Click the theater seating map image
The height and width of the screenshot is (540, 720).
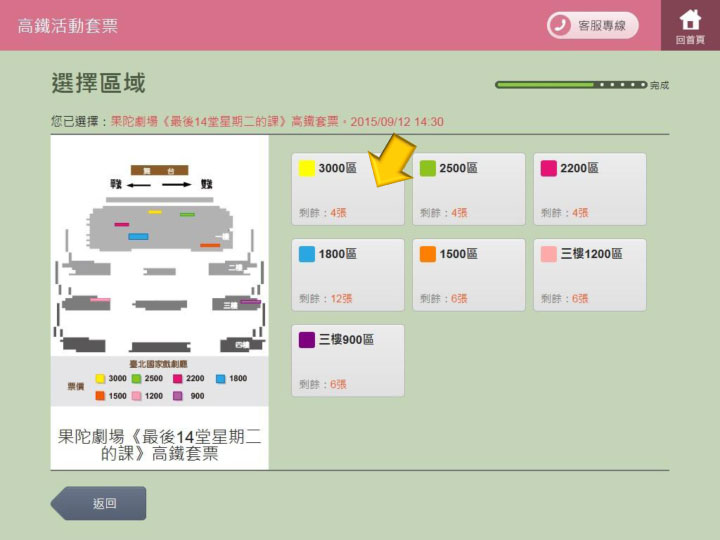coord(160,260)
